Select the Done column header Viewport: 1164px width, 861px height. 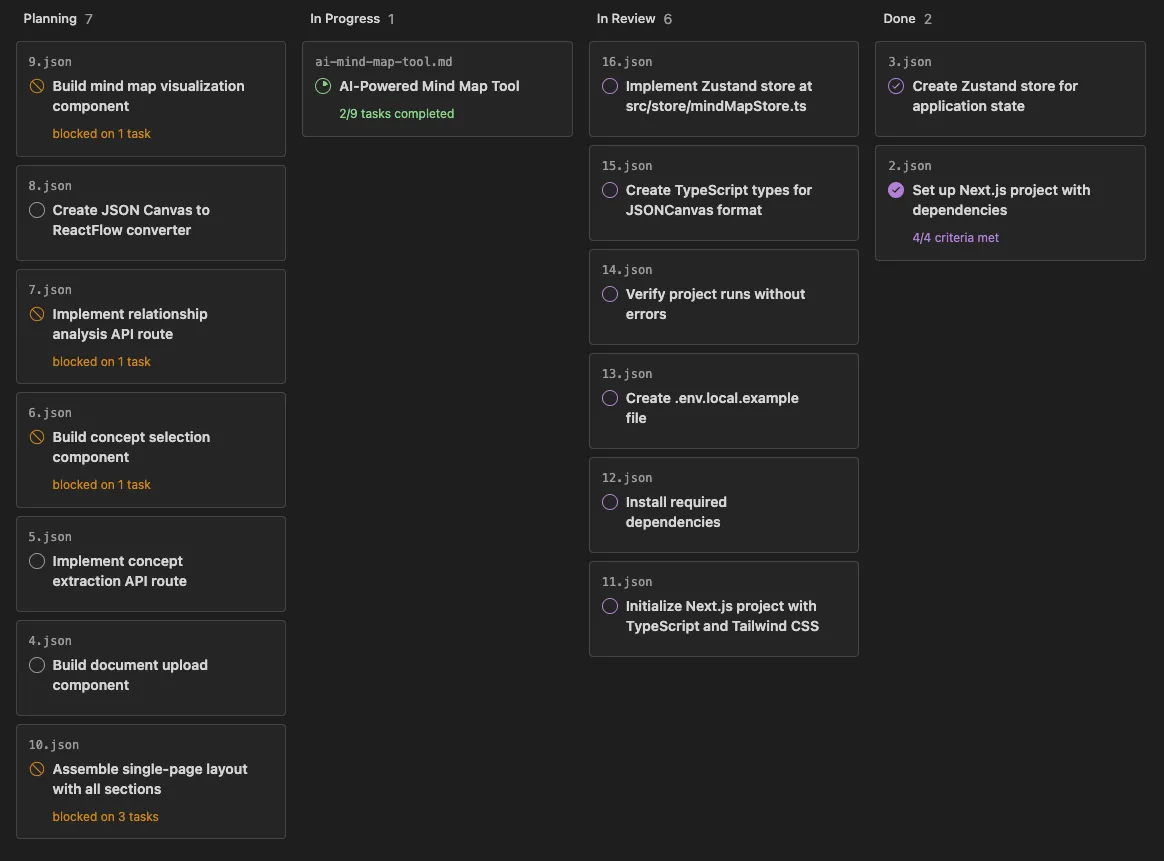pos(897,18)
